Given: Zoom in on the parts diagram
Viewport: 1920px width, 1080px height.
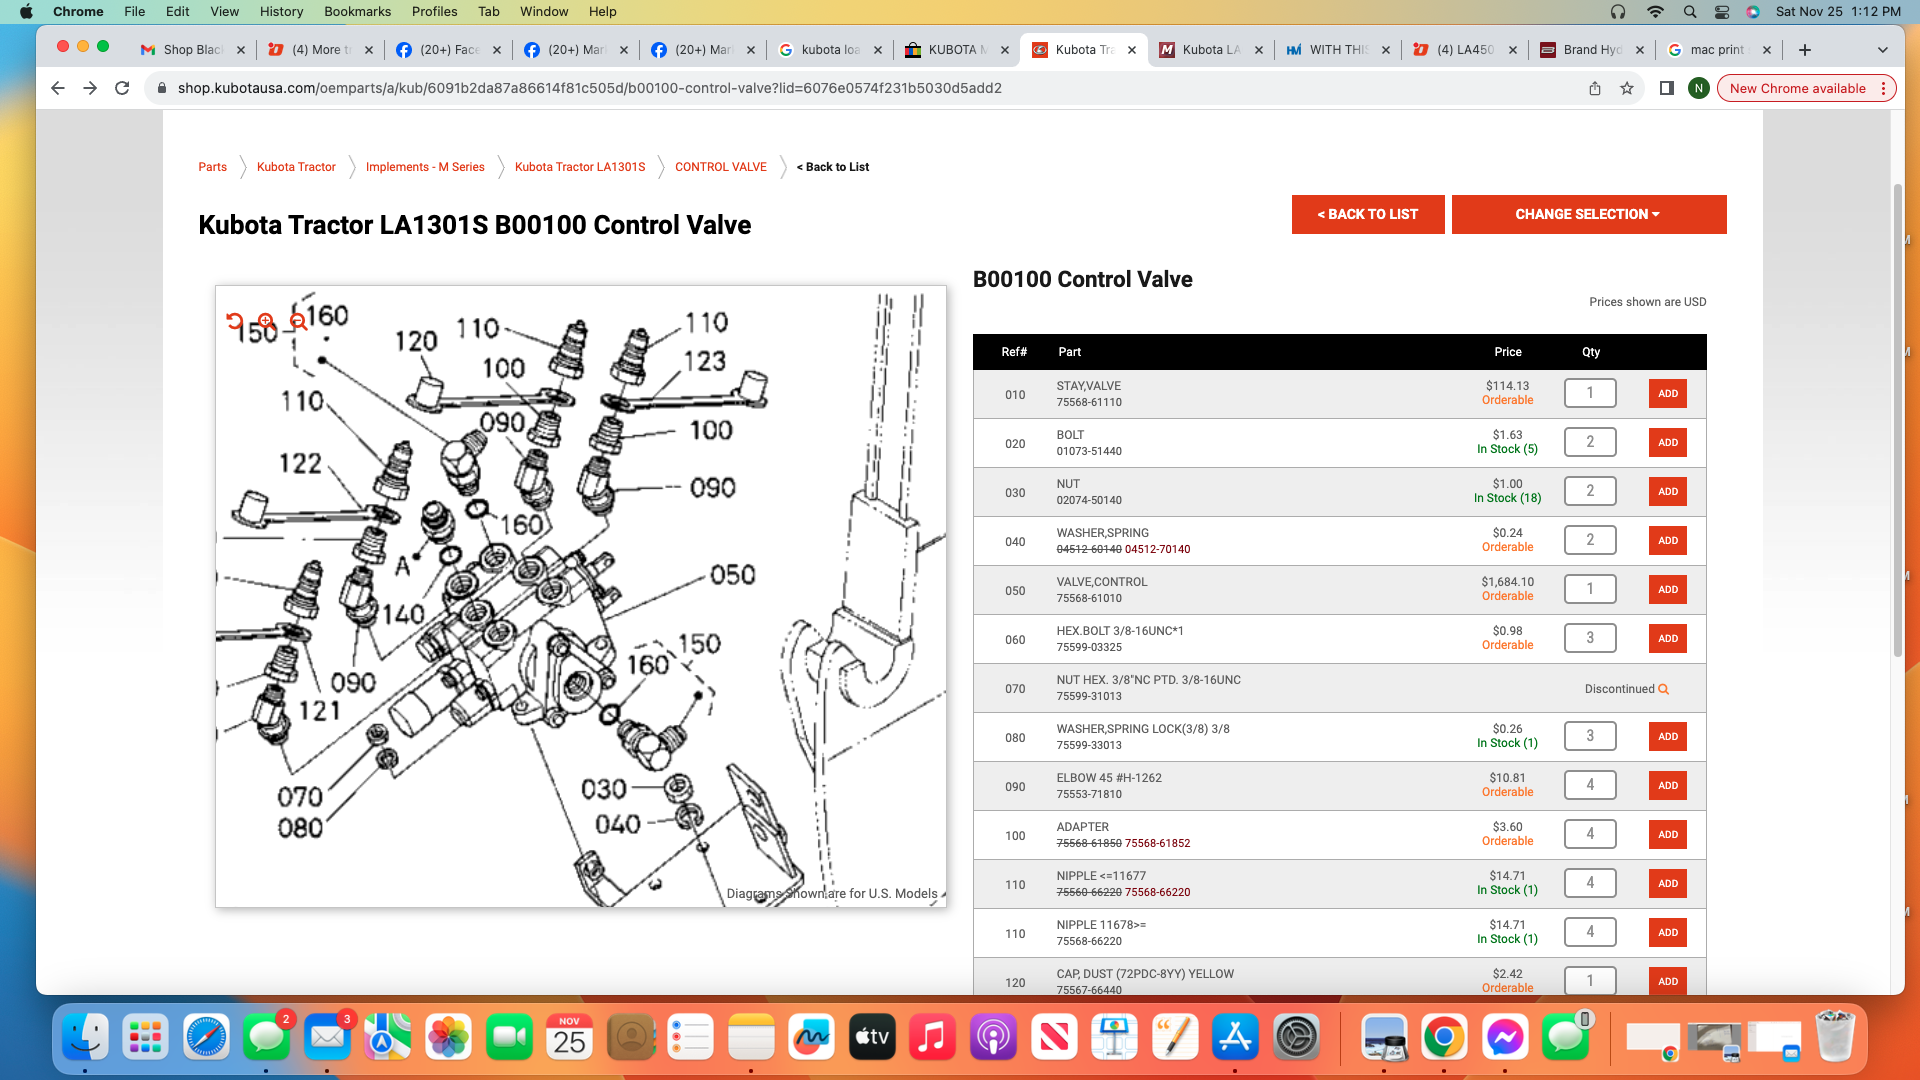Looking at the screenshot, I should 266,321.
